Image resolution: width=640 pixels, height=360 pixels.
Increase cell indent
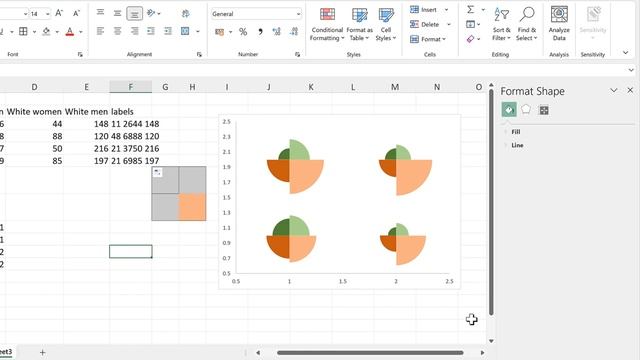tap(168, 31)
